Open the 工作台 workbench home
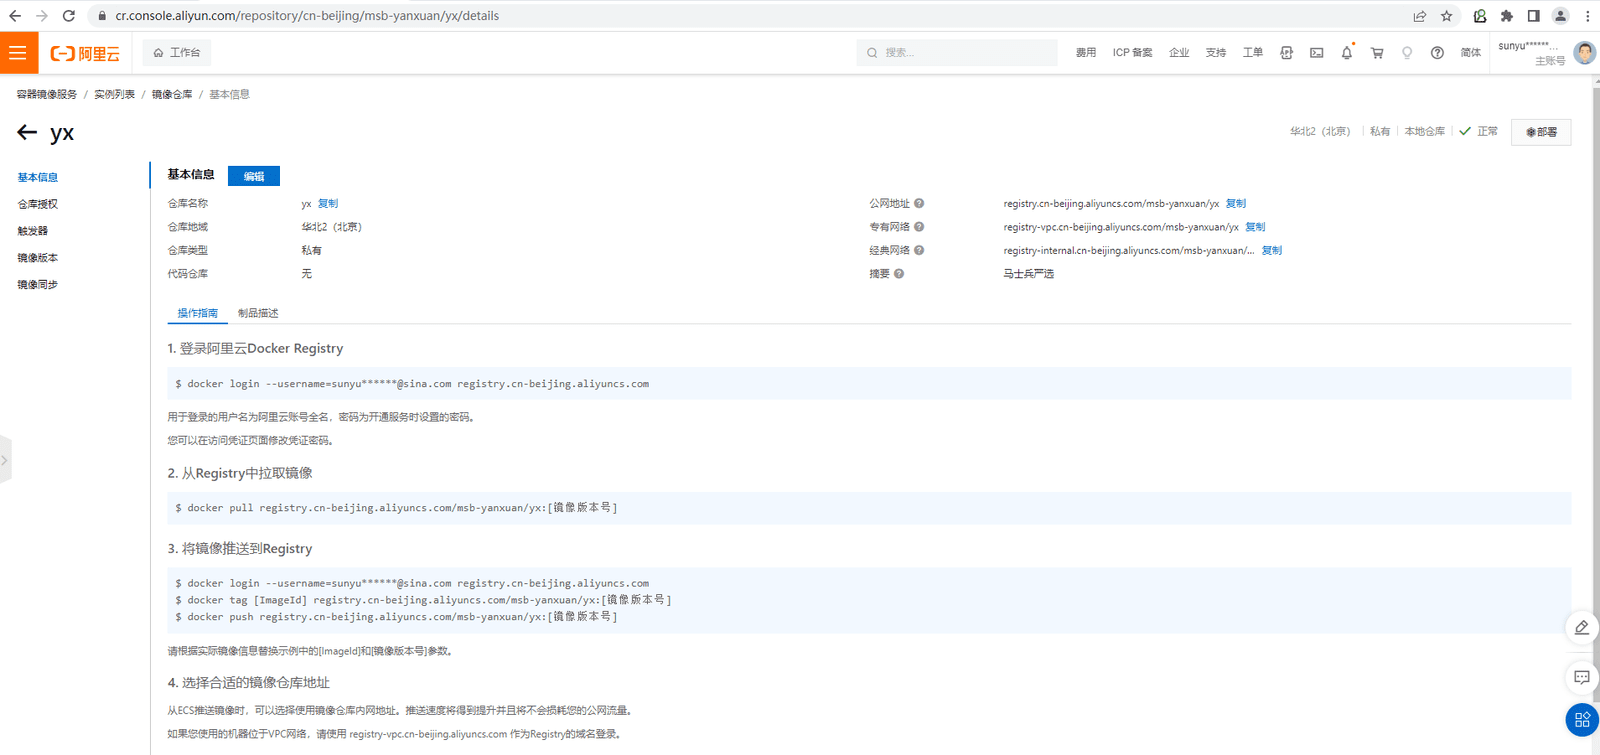Viewport: 1600px width, 755px height. pyautogui.click(x=177, y=53)
